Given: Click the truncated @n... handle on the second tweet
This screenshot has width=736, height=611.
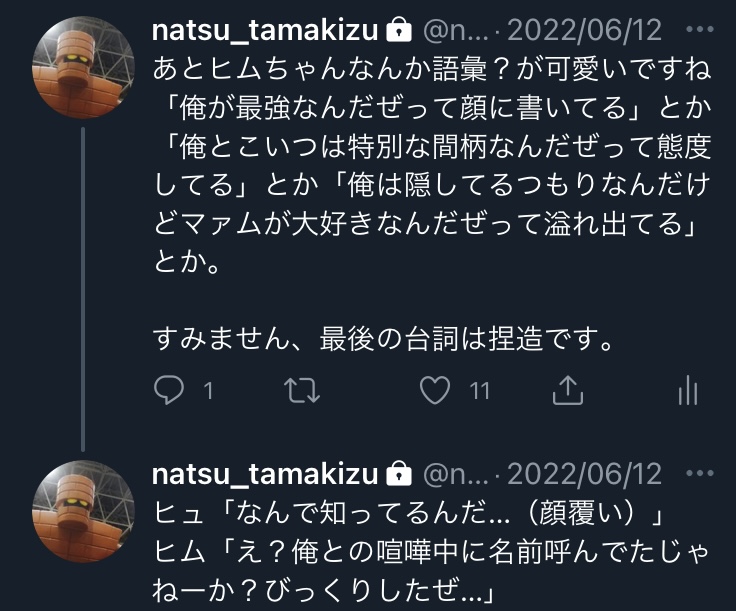Looking at the screenshot, I should [455, 472].
